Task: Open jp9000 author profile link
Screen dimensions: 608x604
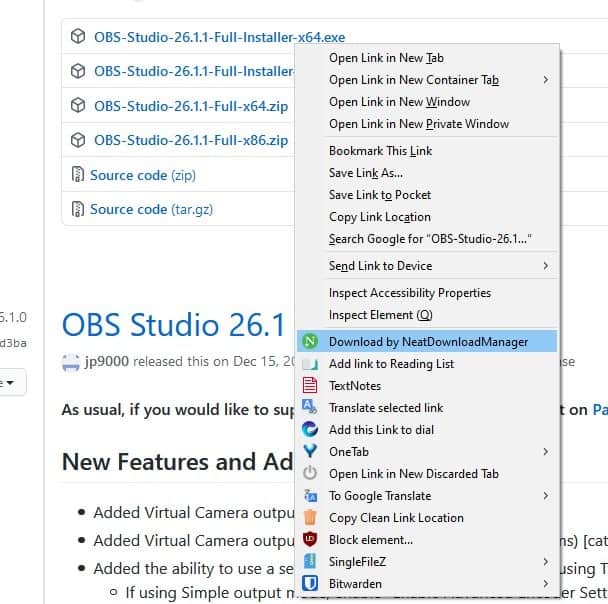Action: tap(107, 361)
